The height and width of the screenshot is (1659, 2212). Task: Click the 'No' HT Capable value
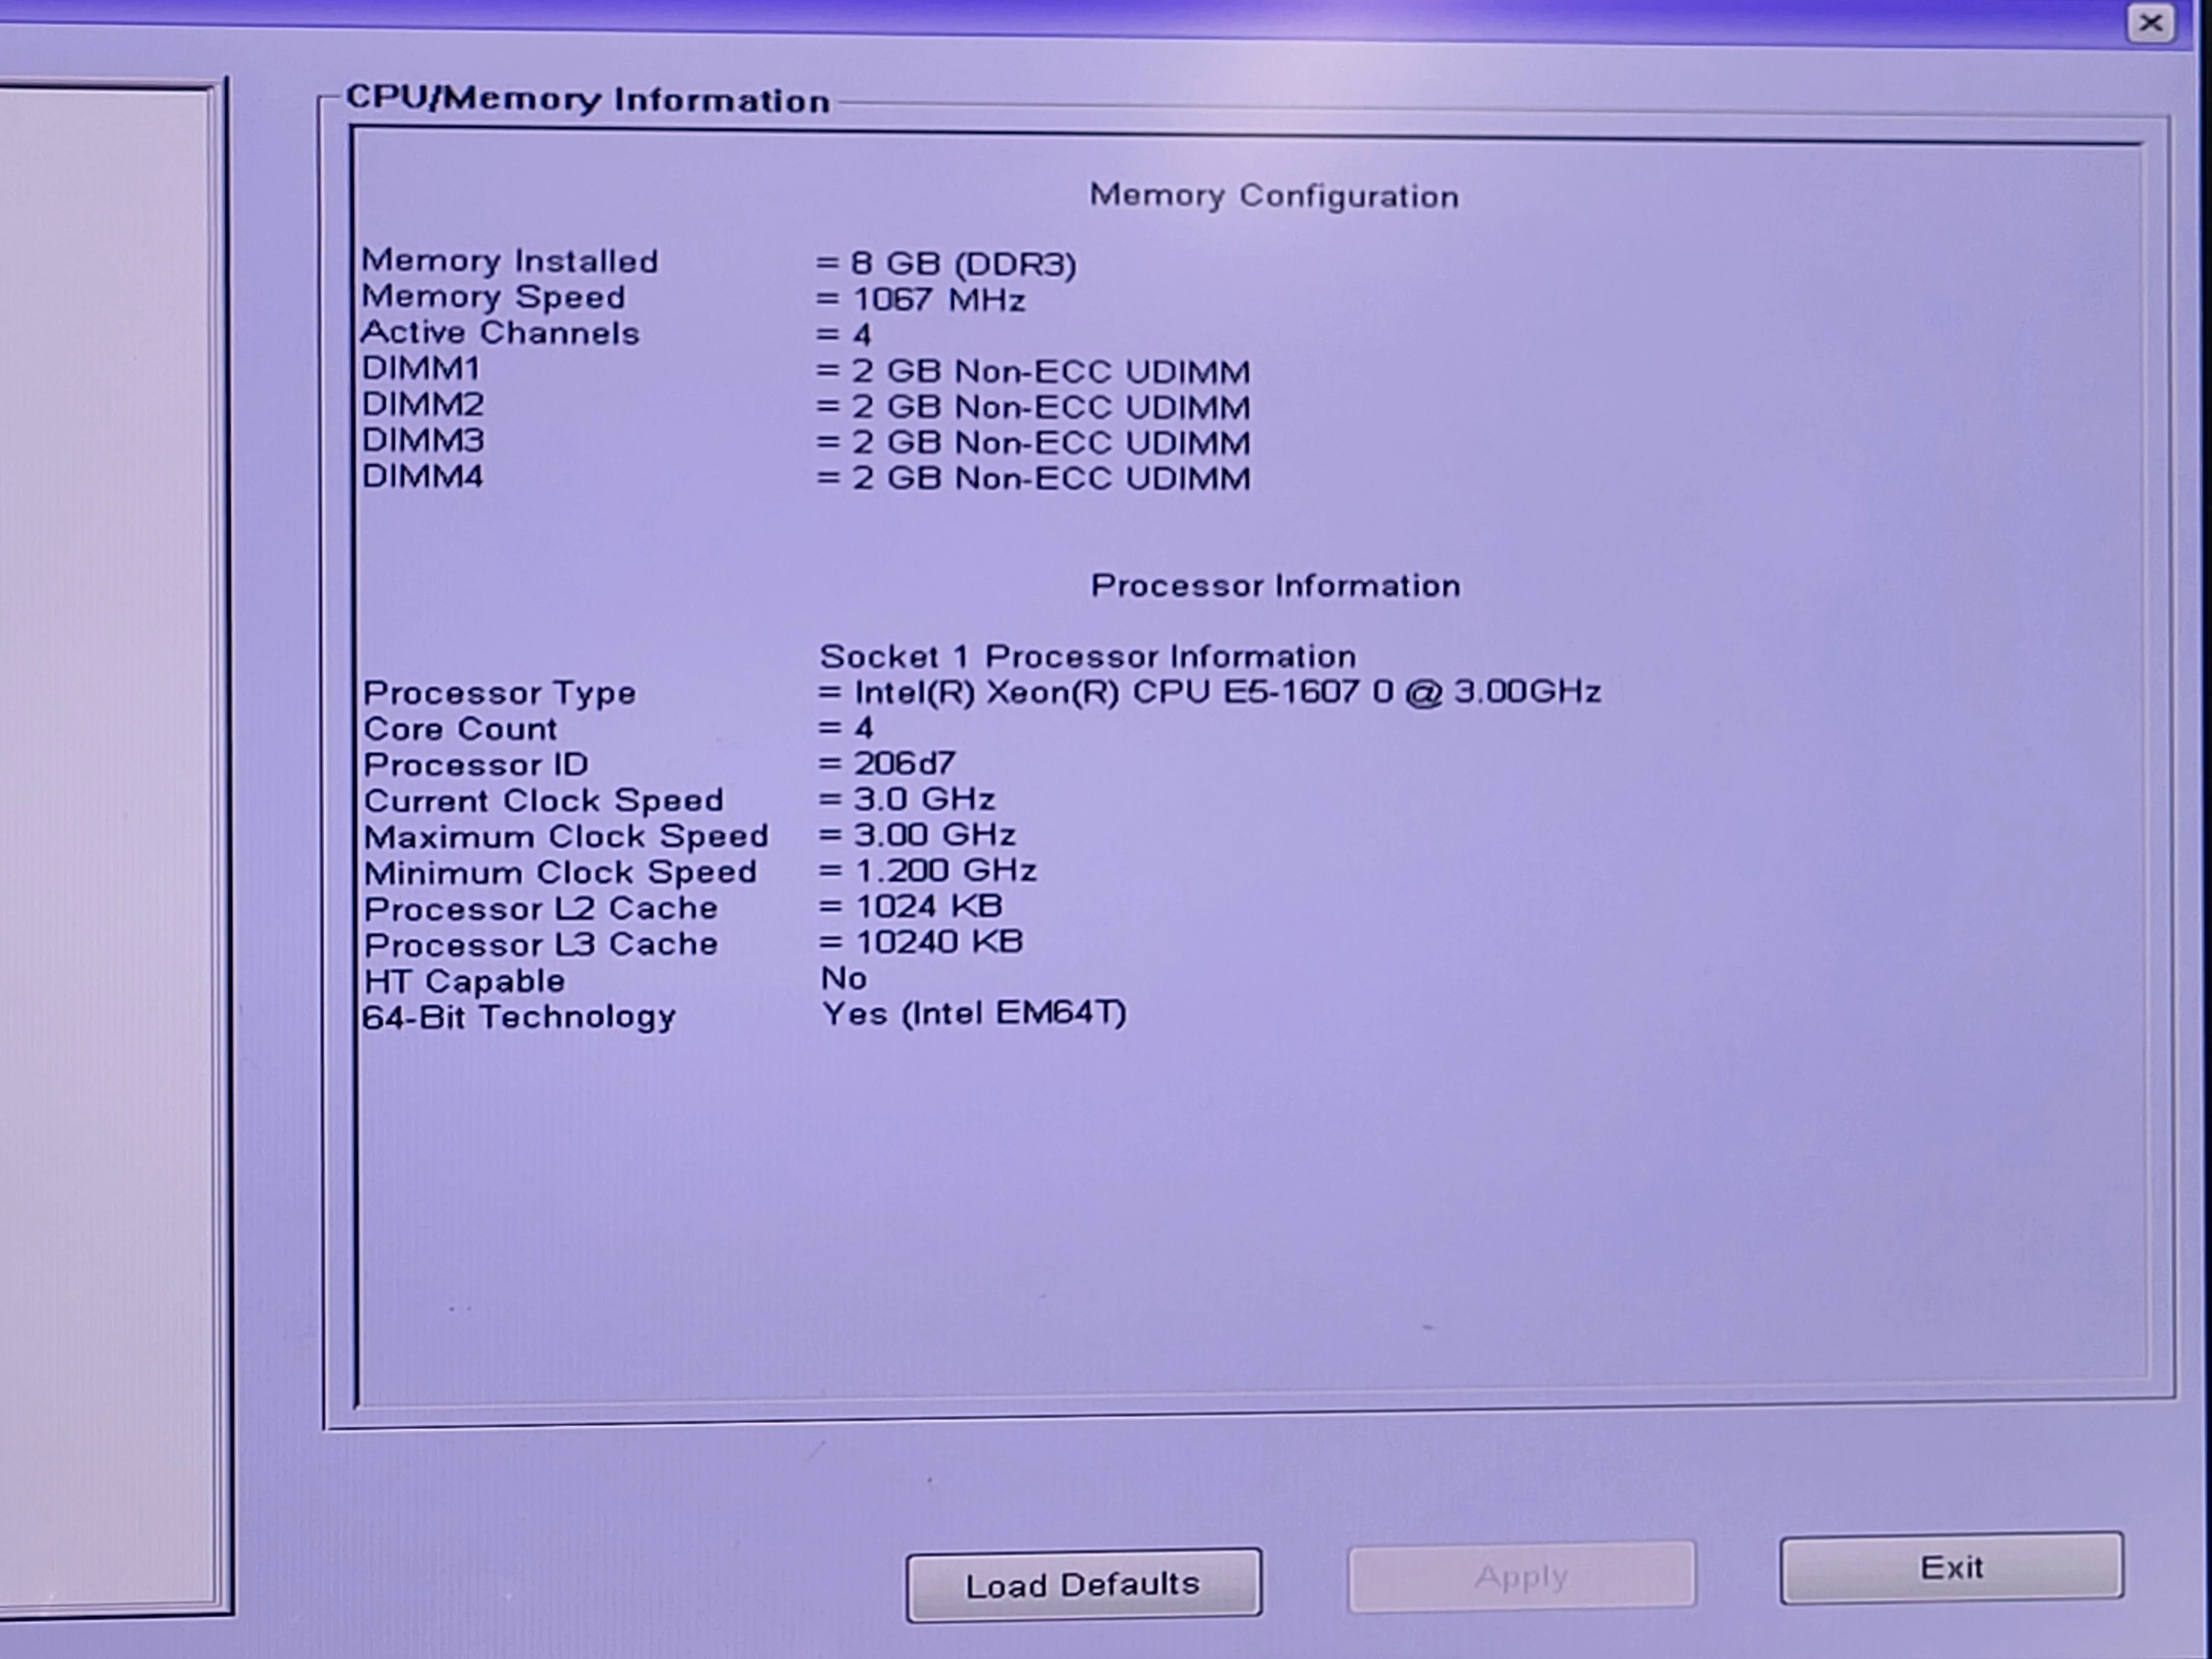tap(844, 978)
